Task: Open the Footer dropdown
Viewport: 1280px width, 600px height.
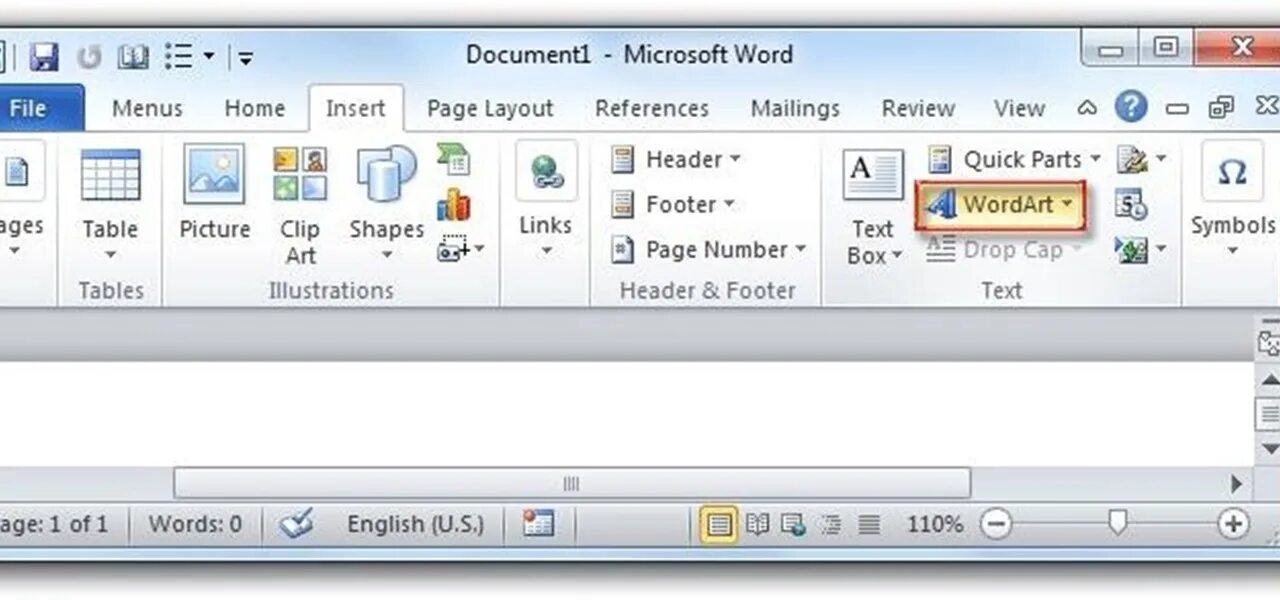Action: tap(673, 204)
